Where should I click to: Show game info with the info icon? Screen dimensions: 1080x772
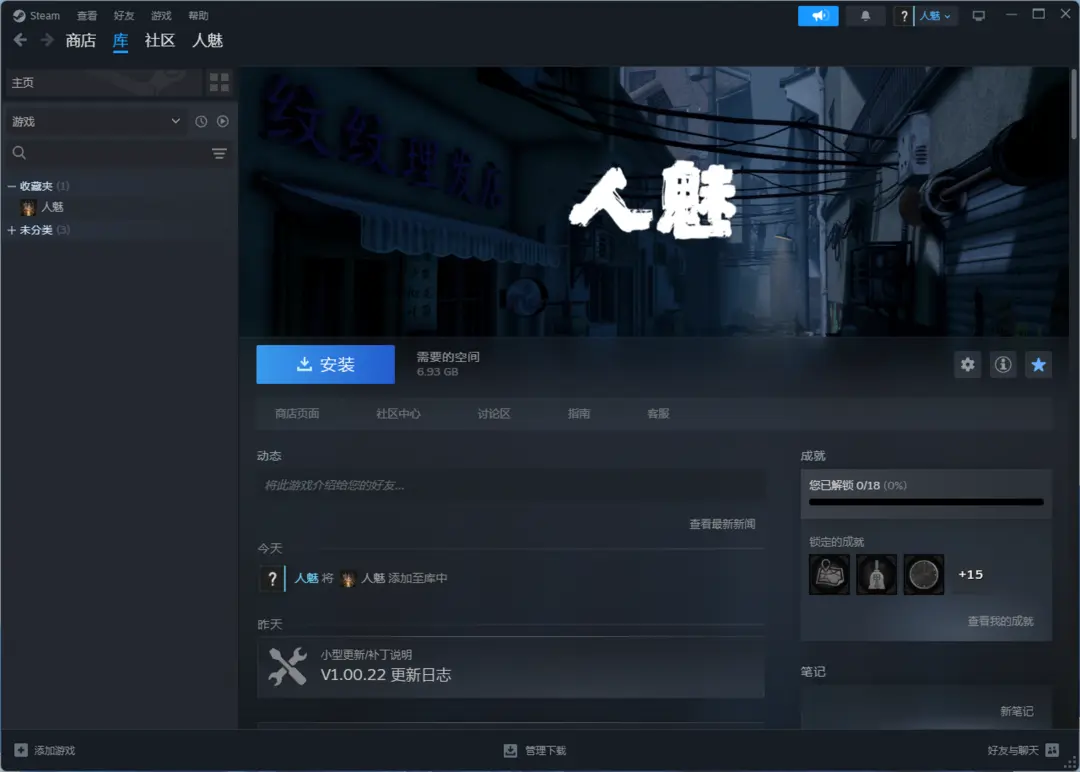point(1003,364)
